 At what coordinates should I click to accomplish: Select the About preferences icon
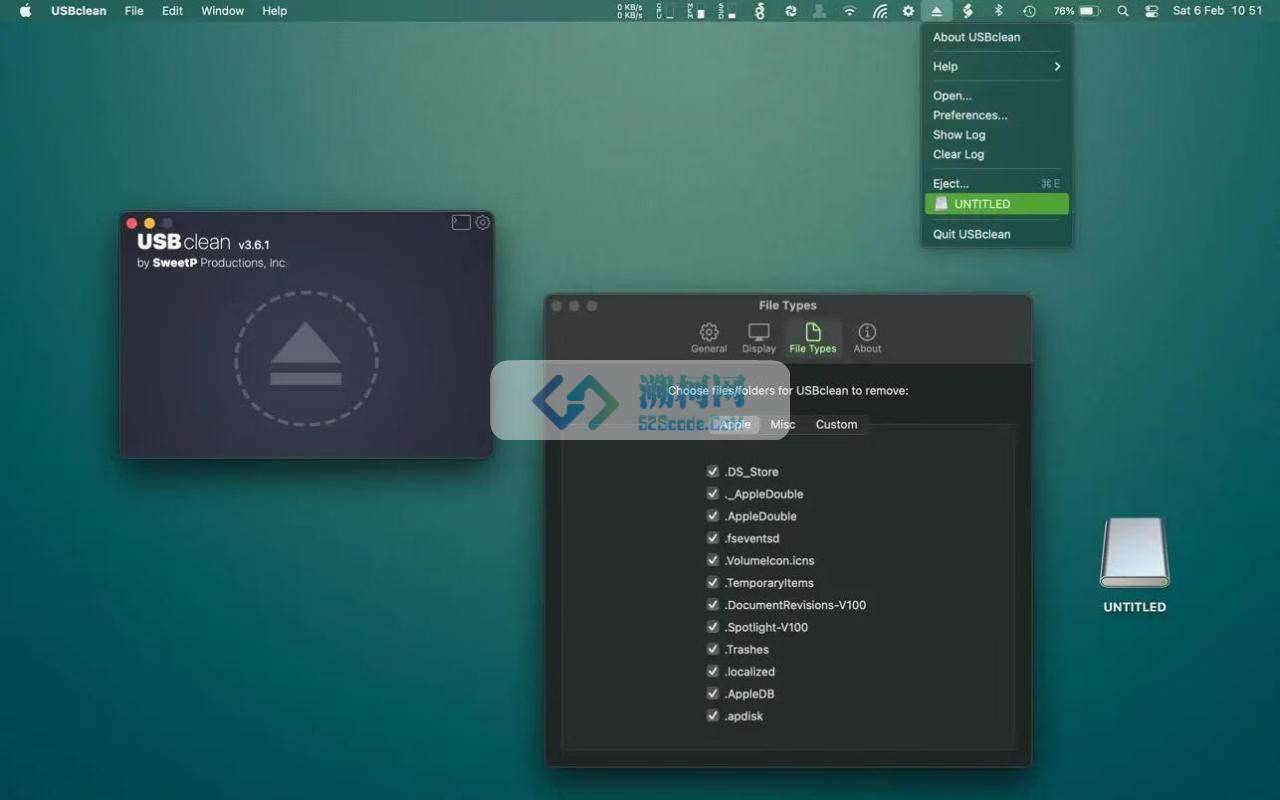click(x=867, y=338)
